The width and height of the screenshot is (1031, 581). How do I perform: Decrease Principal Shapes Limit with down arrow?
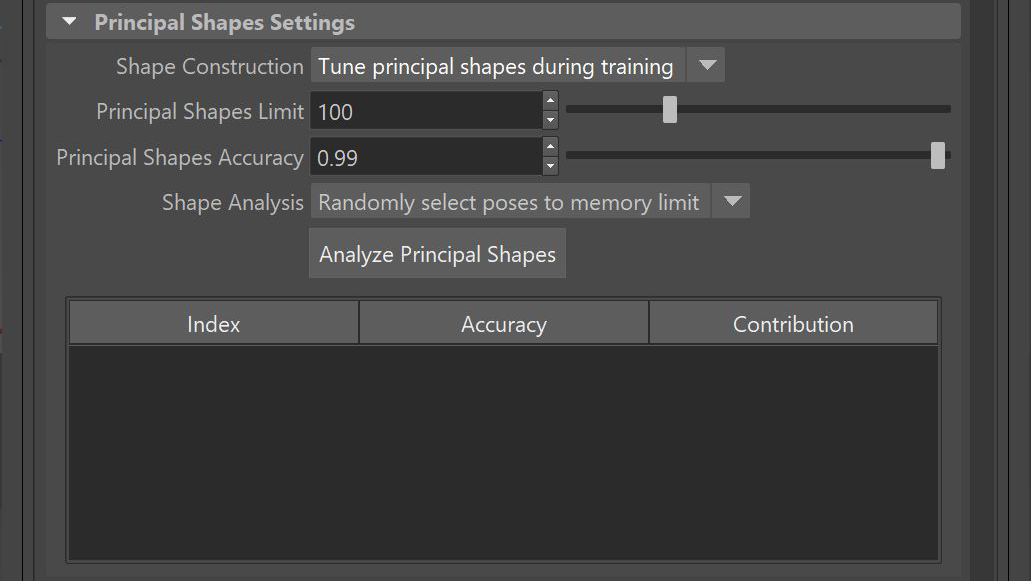(x=549, y=121)
